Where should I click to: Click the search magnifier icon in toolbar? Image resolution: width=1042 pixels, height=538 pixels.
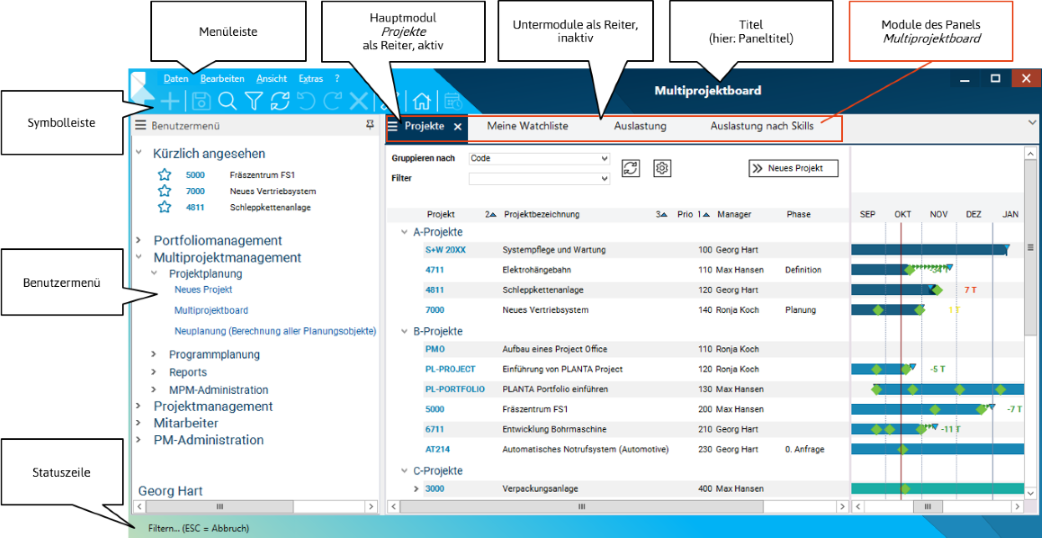(x=228, y=101)
